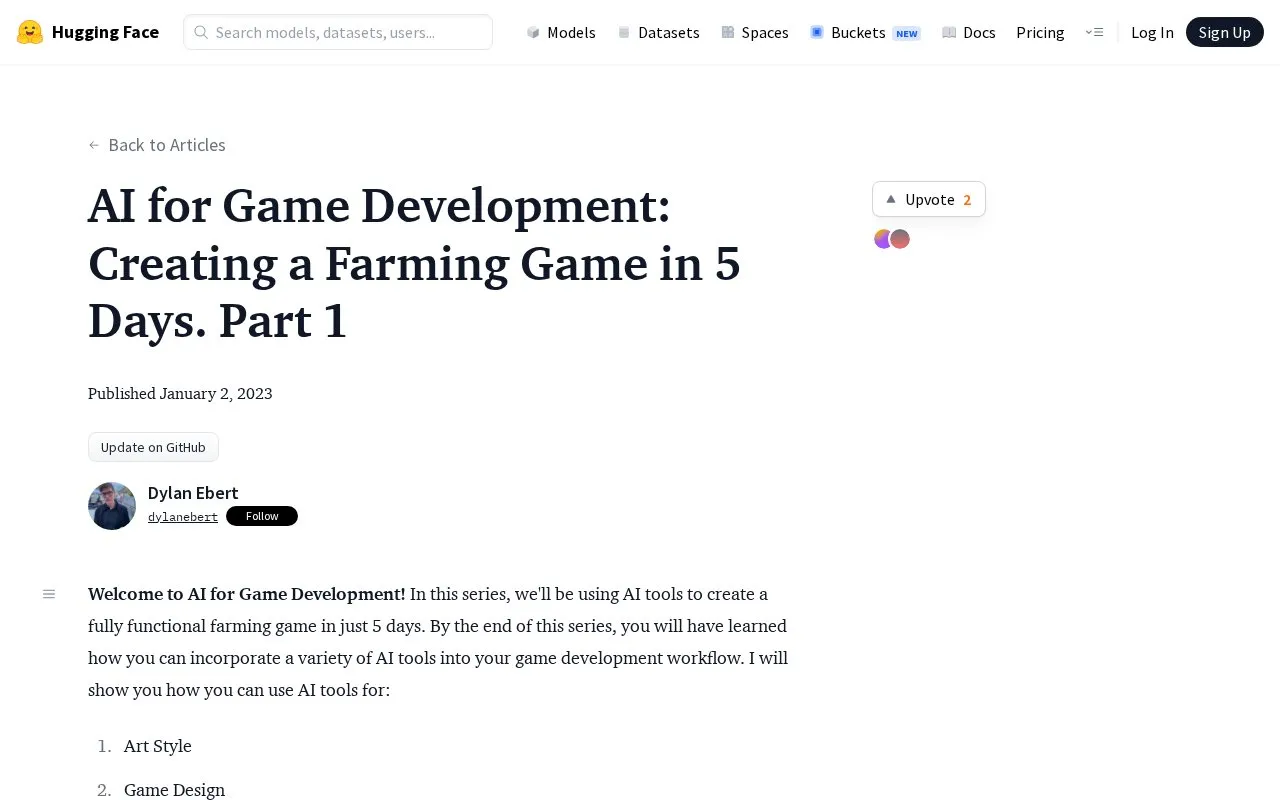Click the first upvoter avatar
The height and width of the screenshot is (800, 1280).
click(883, 239)
